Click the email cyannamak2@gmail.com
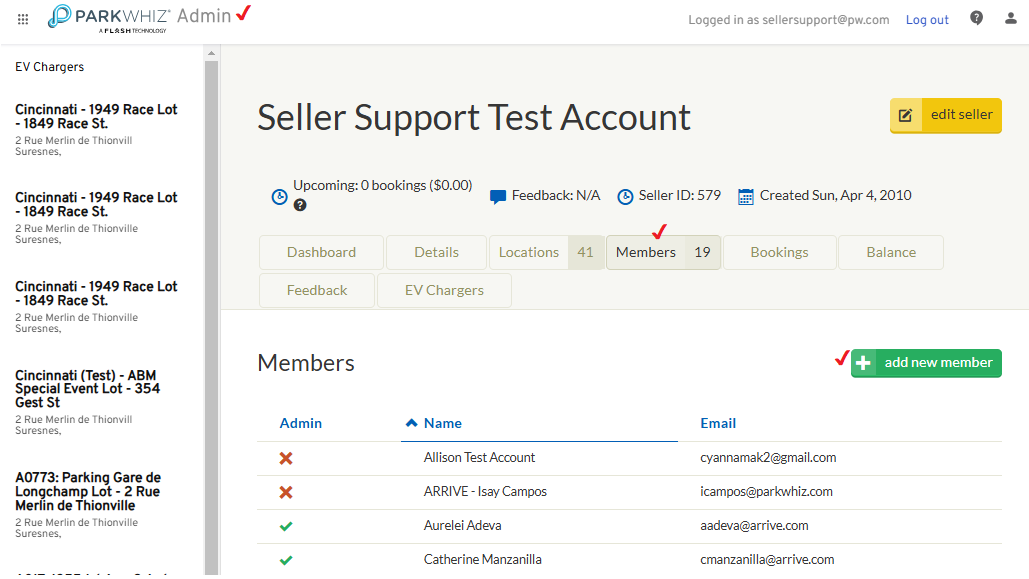This screenshot has width=1029, height=579. pos(768,458)
